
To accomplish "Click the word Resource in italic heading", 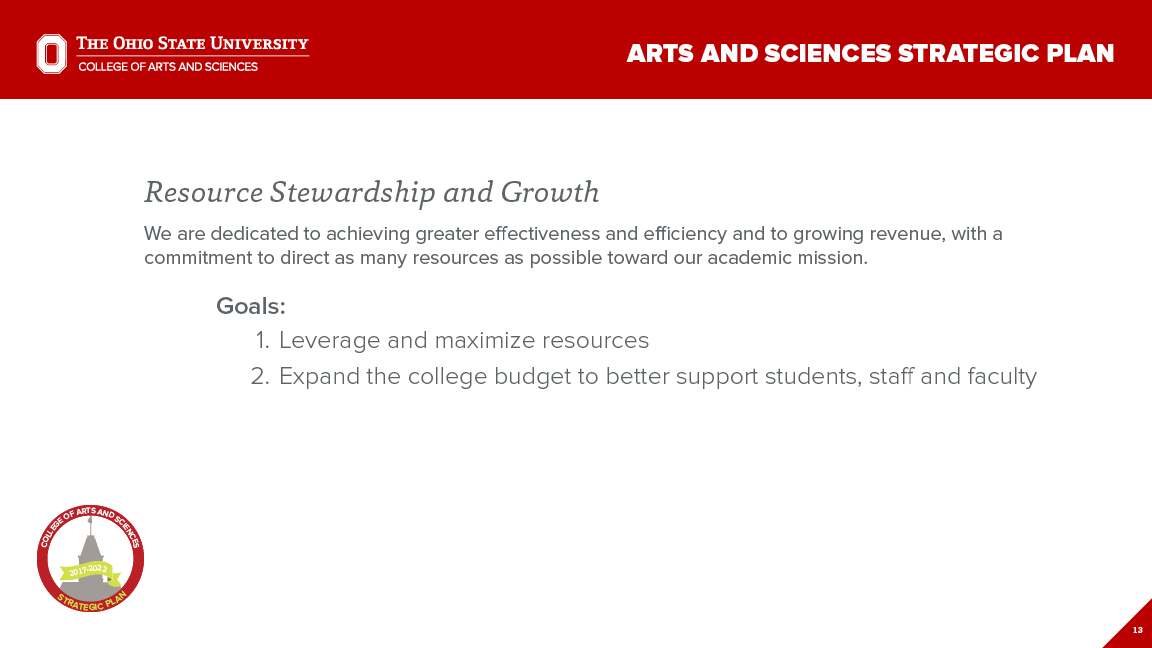I will 202,191.
